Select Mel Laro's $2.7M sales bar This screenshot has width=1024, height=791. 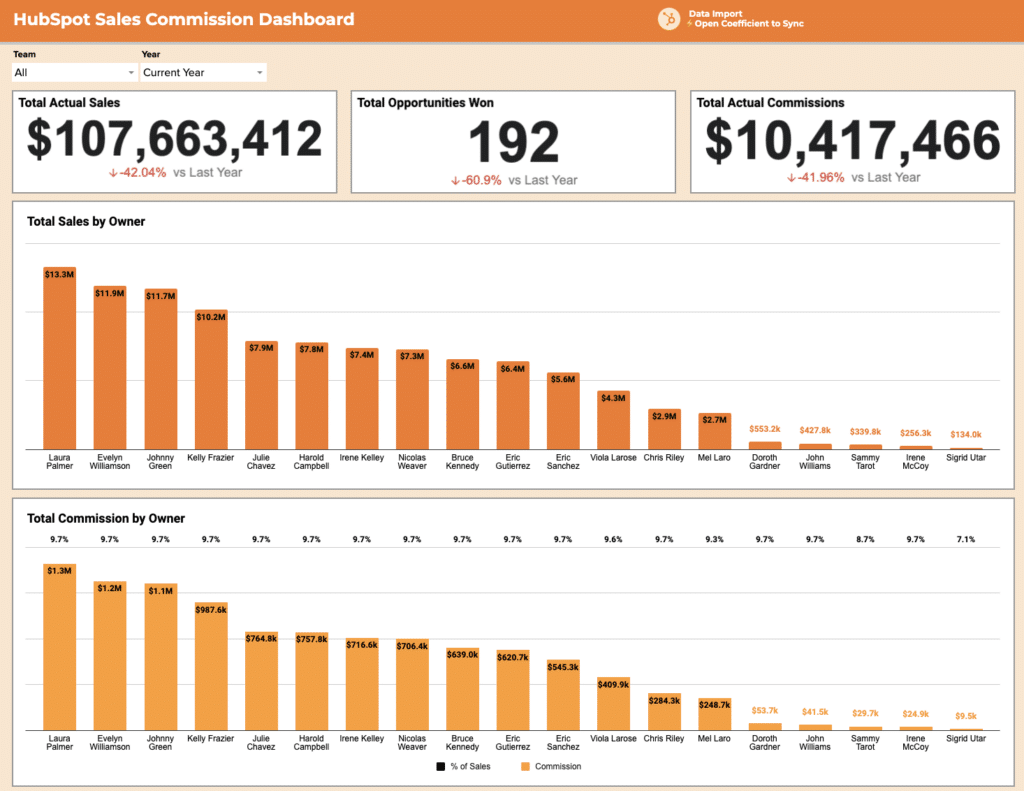(x=714, y=431)
